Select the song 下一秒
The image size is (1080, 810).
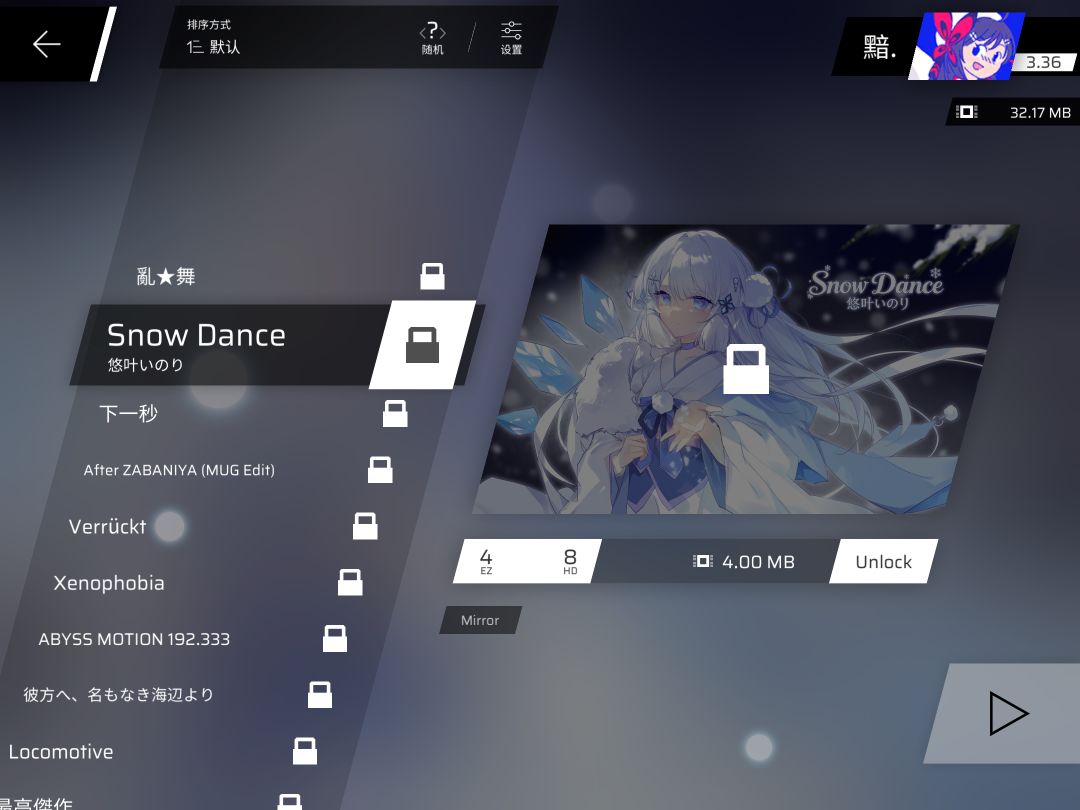pyautogui.click(x=128, y=413)
